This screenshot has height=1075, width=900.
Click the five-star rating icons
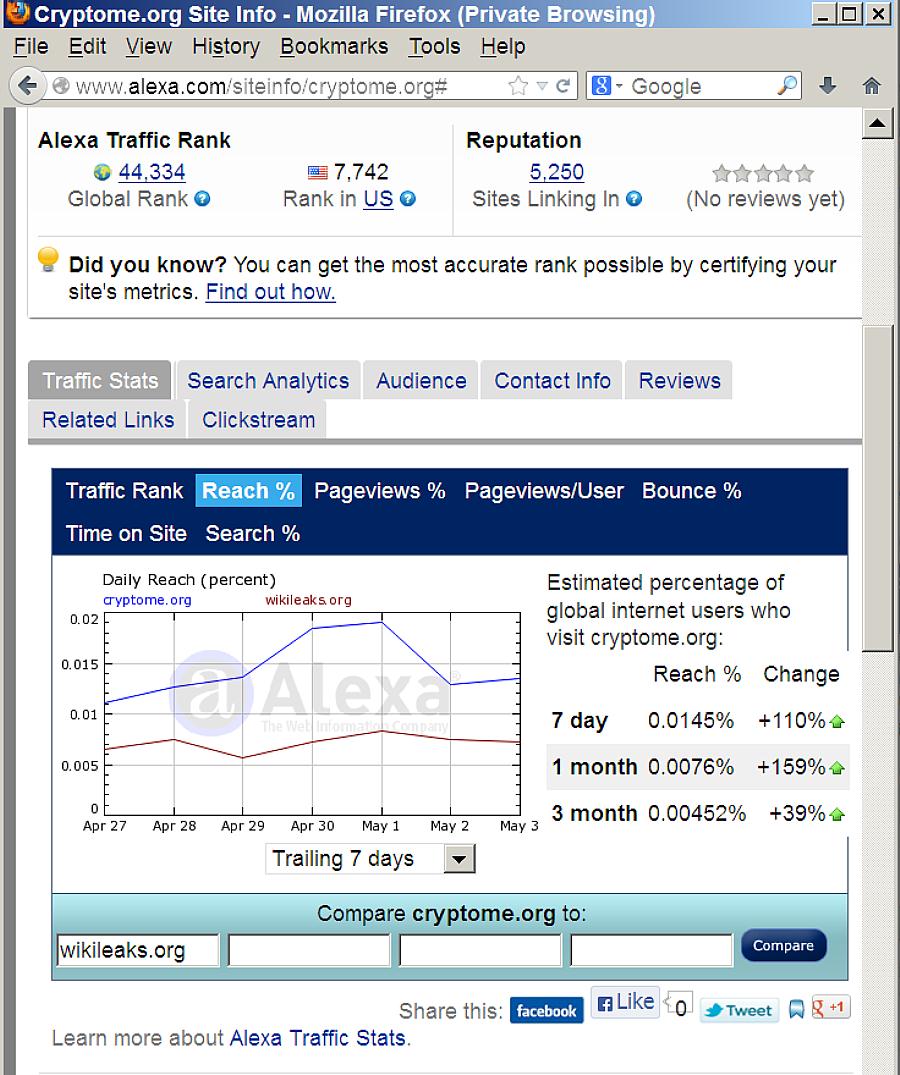click(763, 173)
